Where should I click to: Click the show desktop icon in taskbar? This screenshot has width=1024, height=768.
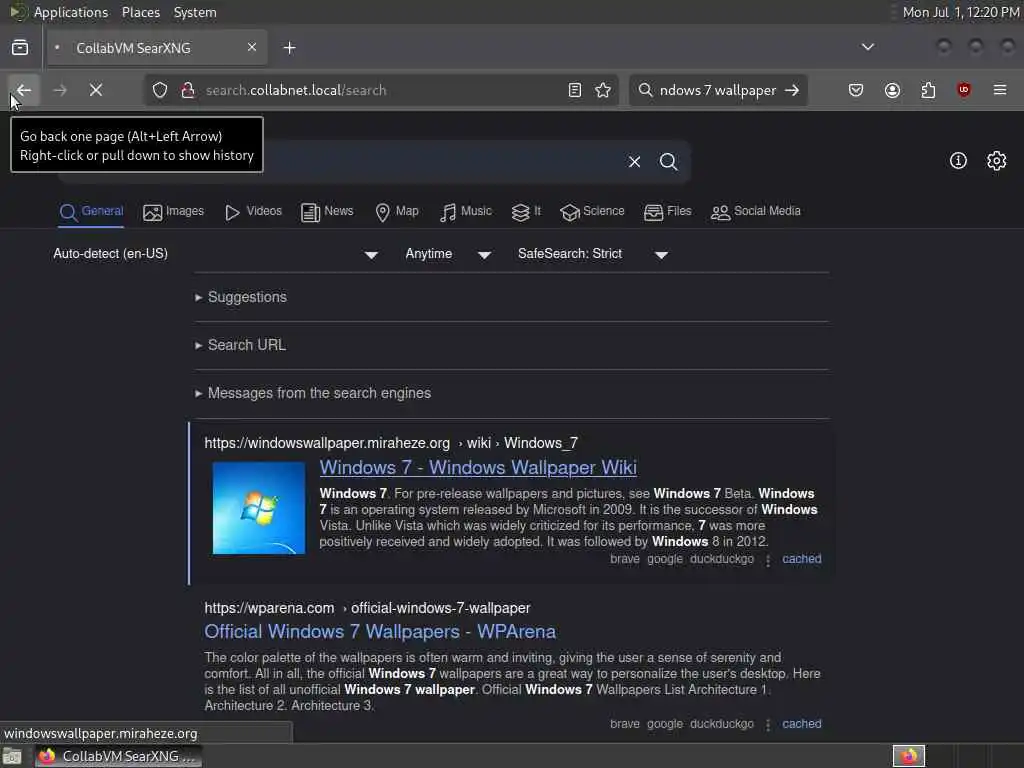click(x=12, y=757)
